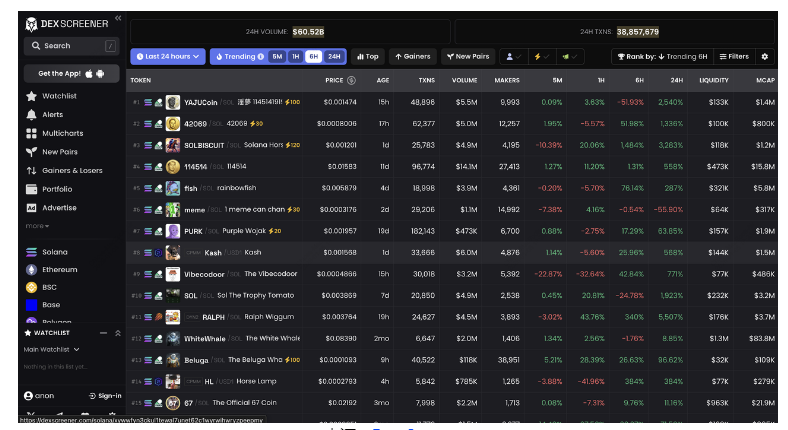Open Multicharts grid in the sidebar
788x430 pixels.
31,133
